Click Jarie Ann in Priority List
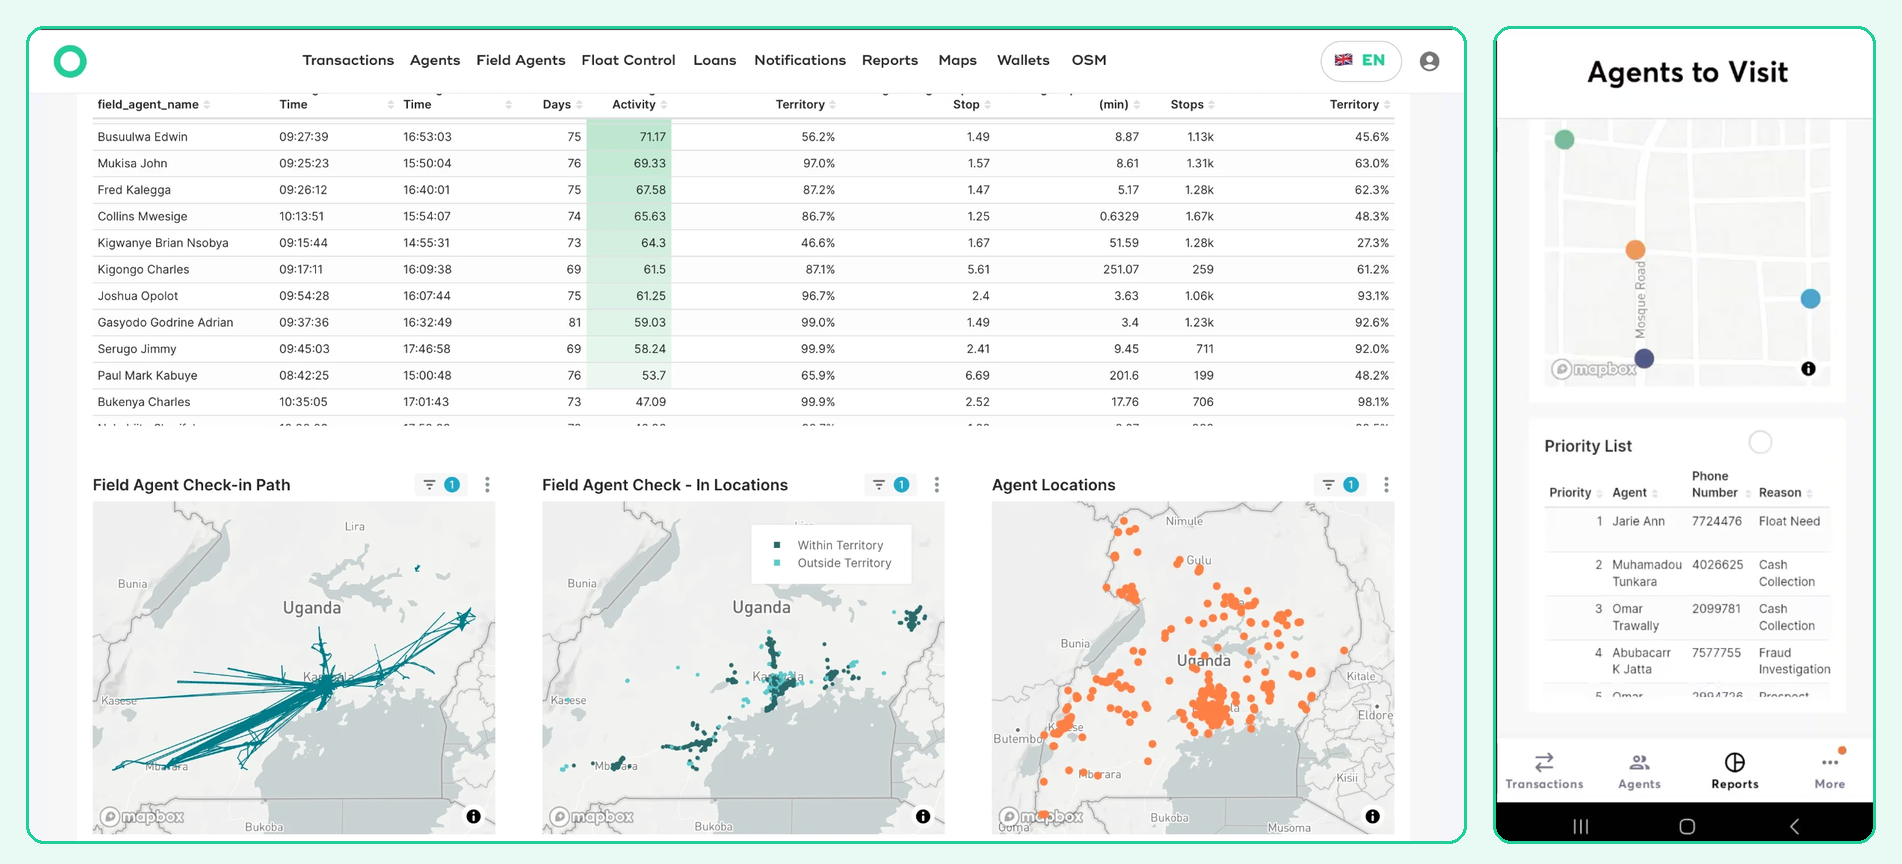1902x864 pixels. (1638, 521)
